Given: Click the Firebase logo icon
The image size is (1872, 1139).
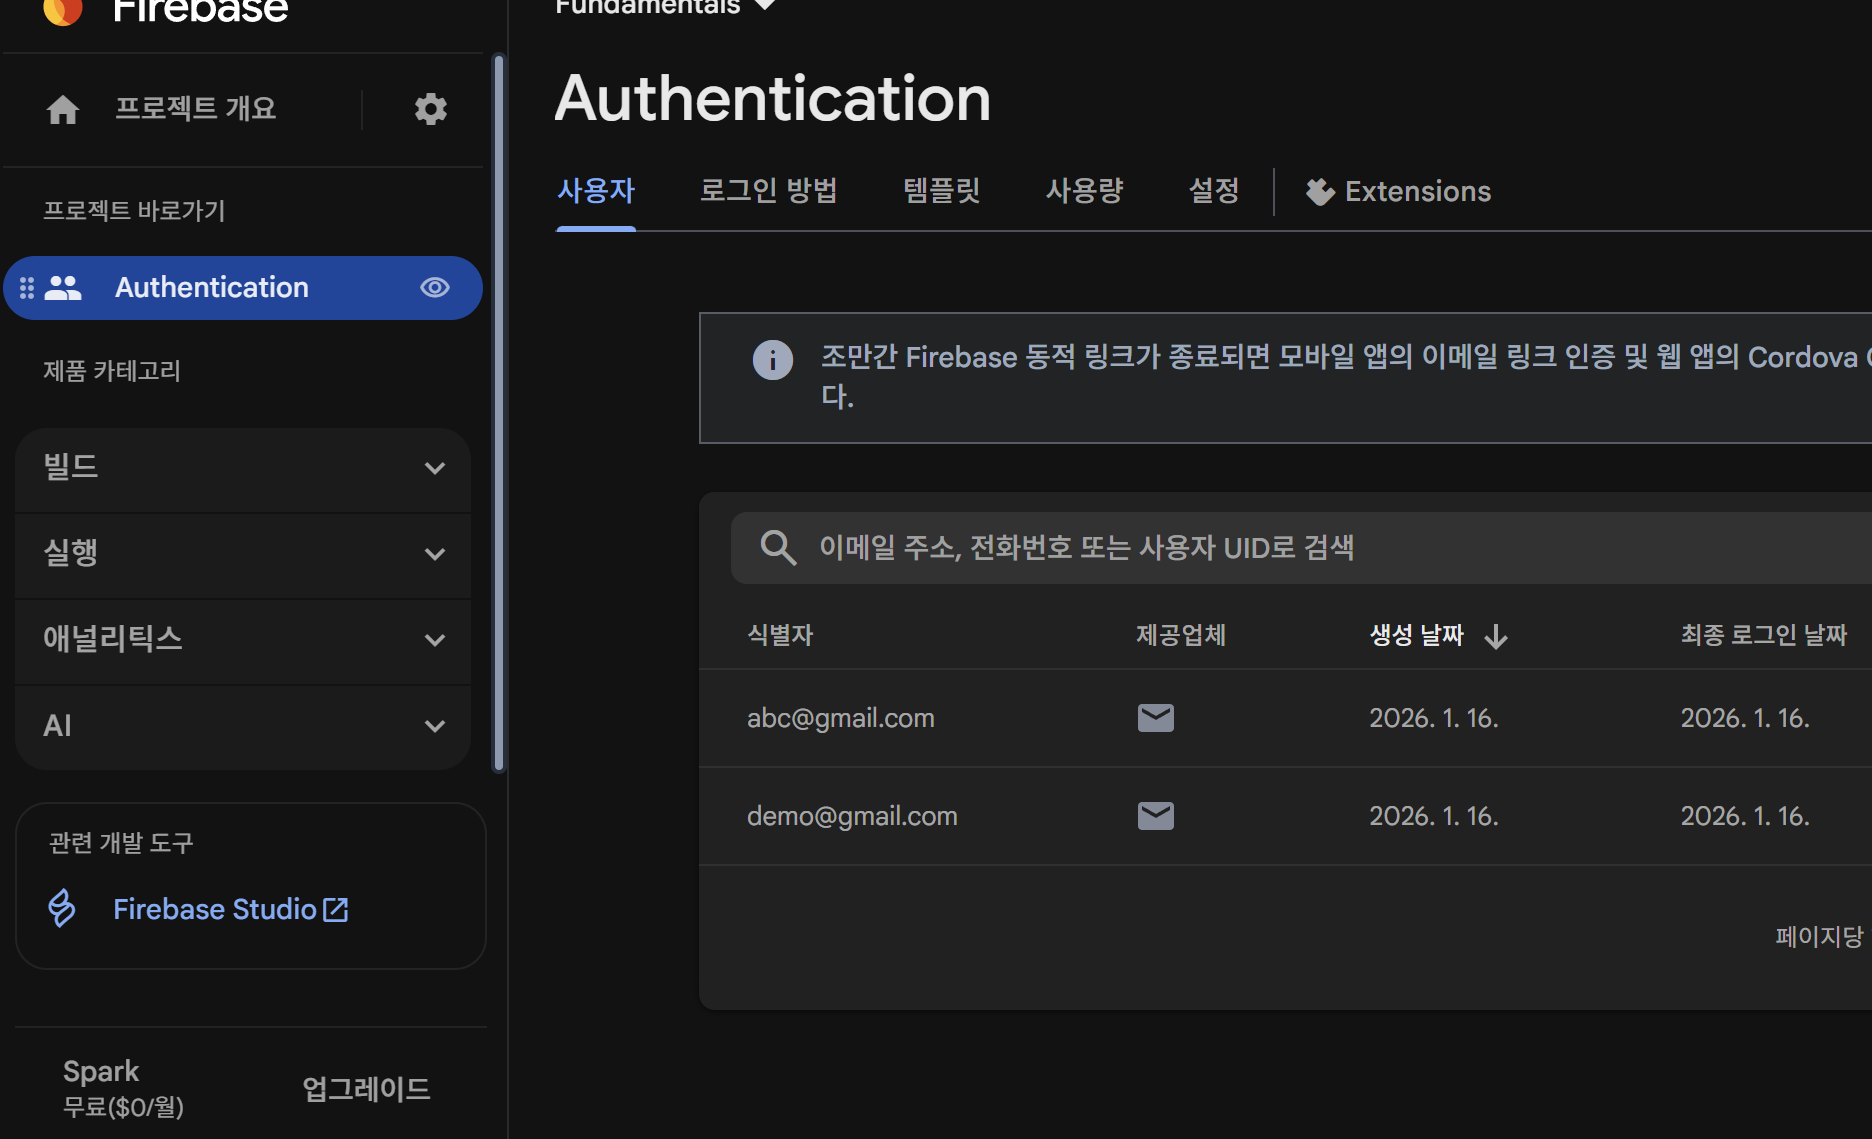Looking at the screenshot, I should [x=63, y=10].
